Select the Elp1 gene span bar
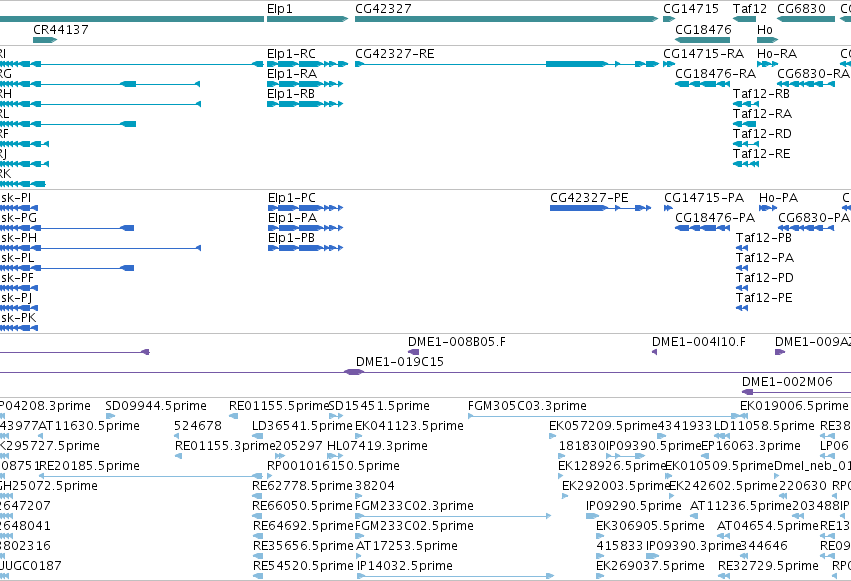Viewport: 851px width, 581px height. click(307, 19)
